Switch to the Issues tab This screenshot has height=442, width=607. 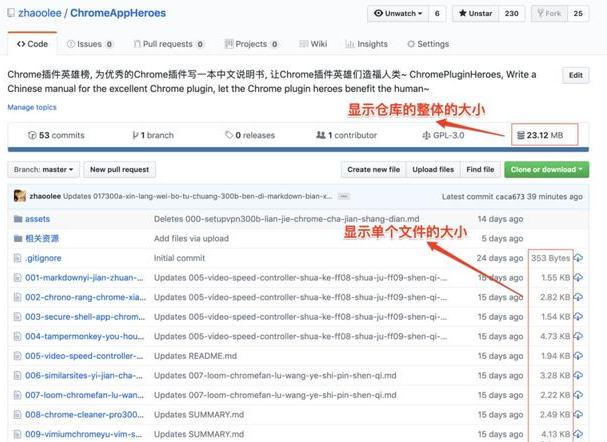90,44
